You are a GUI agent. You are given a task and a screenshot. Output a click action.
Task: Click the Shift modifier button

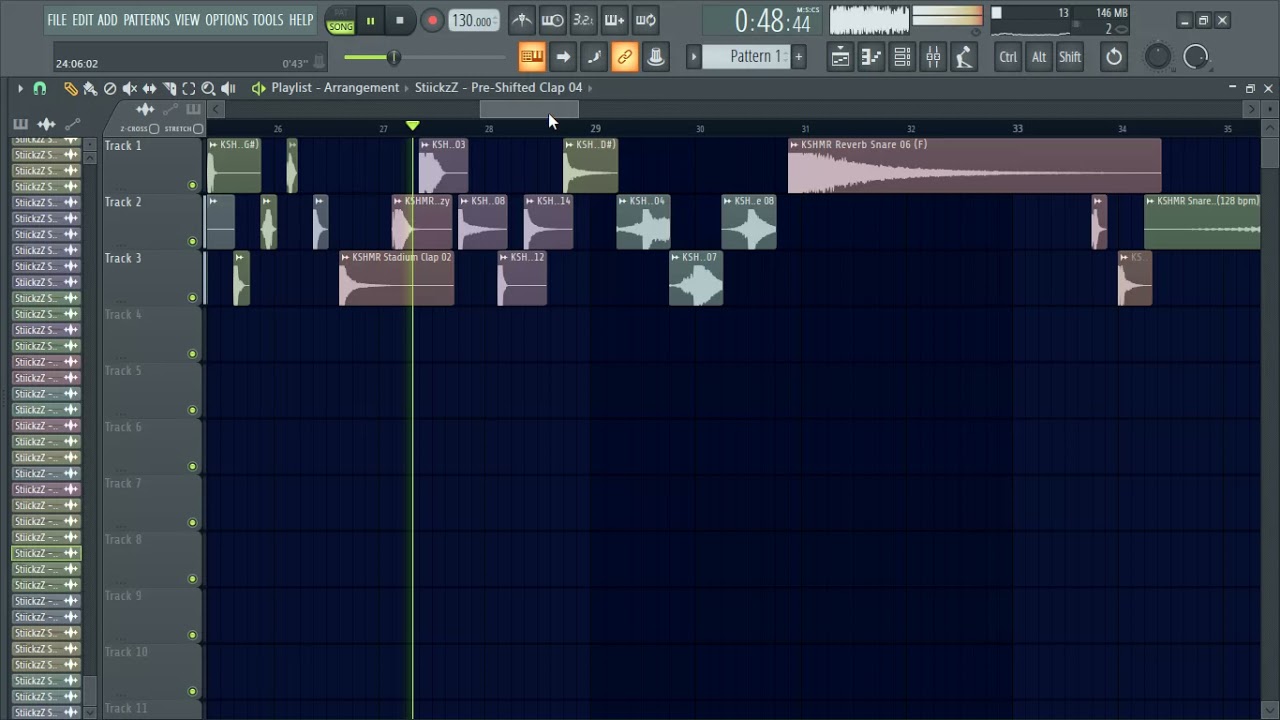click(x=1070, y=57)
